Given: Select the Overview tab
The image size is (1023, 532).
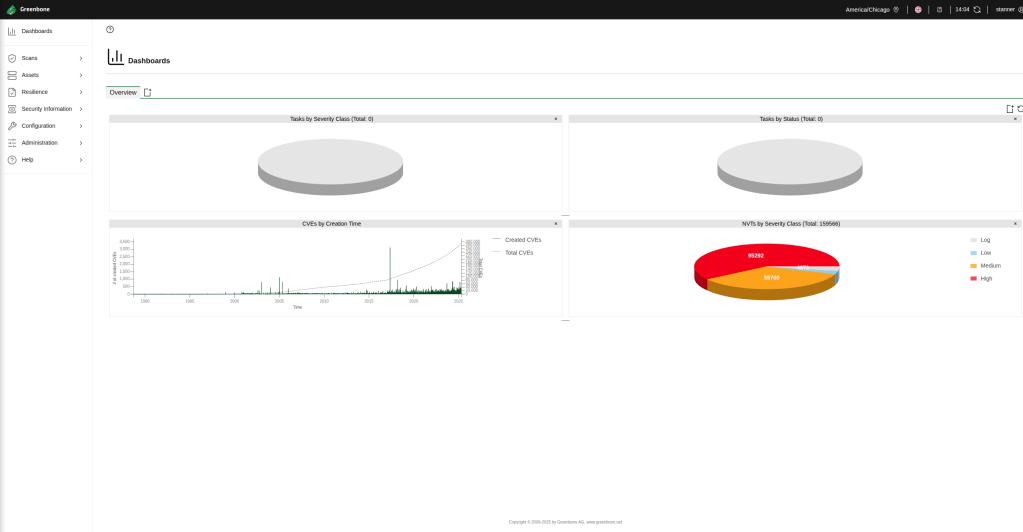Looking at the screenshot, I should tap(123, 92).
